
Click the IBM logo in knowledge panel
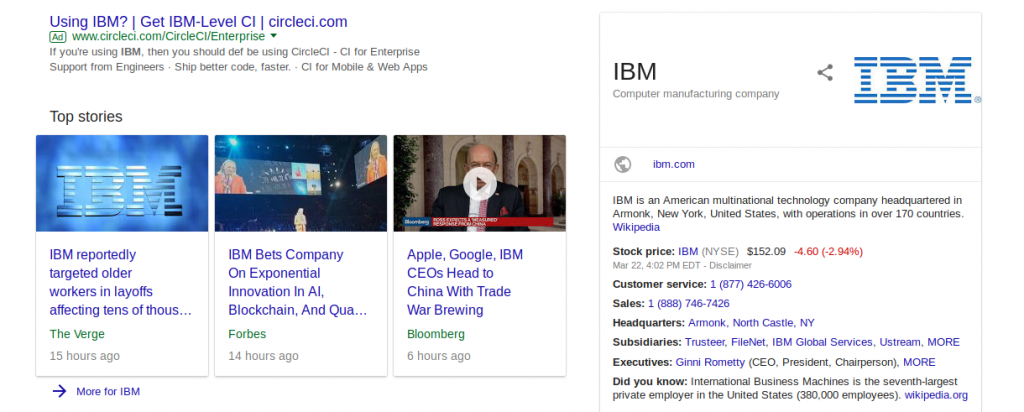(917, 80)
